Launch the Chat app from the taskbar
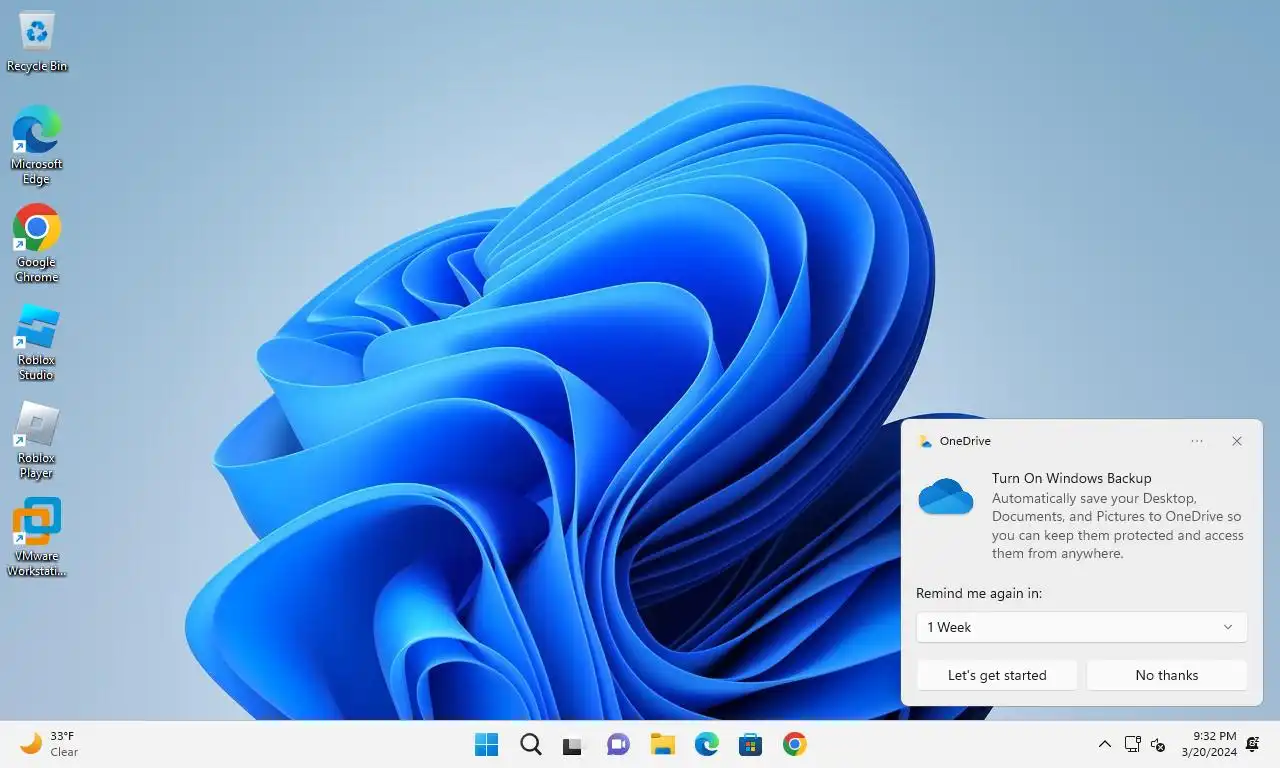The width and height of the screenshot is (1280, 768). [618, 744]
